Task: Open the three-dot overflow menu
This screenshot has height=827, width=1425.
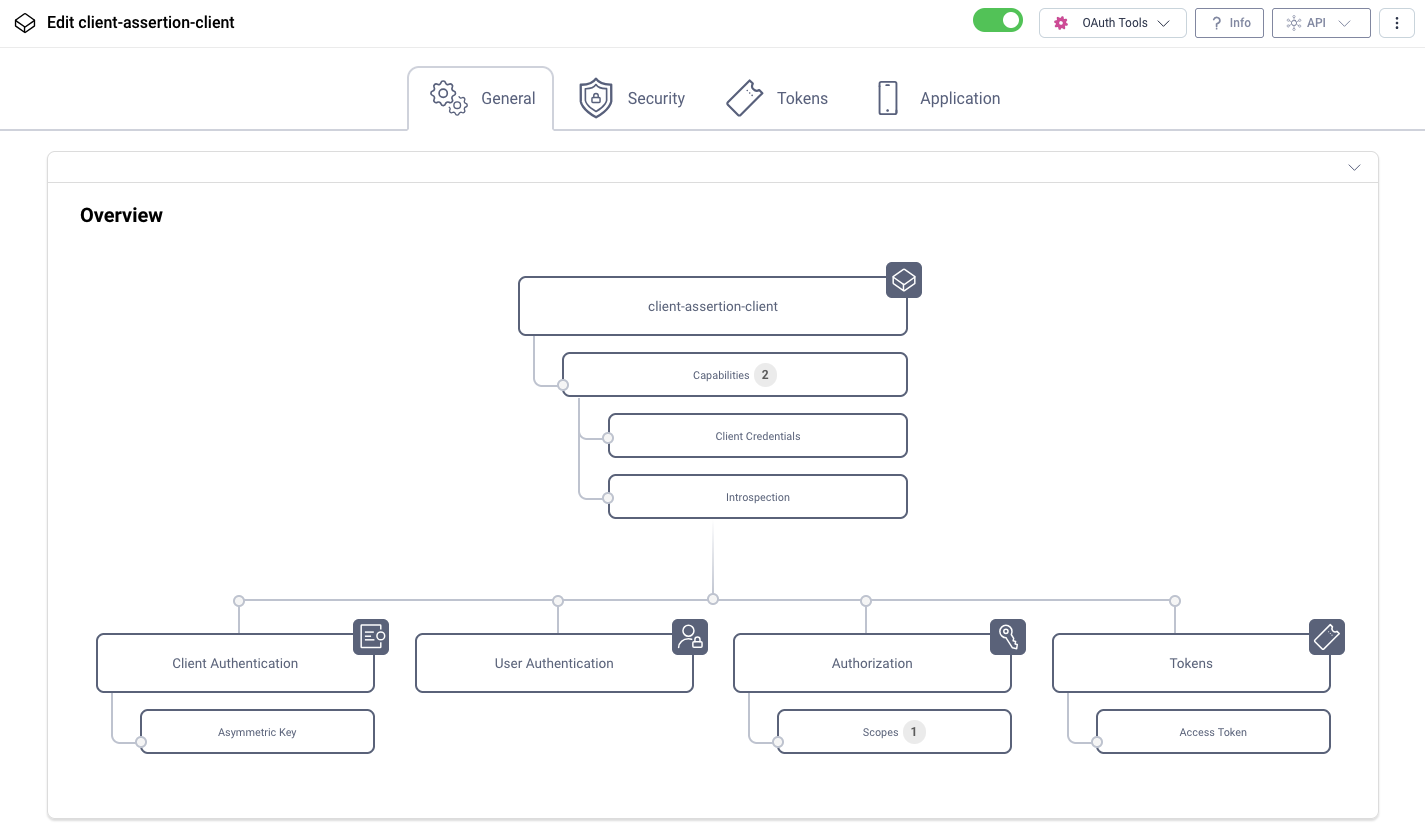Action: pyautogui.click(x=1397, y=22)
